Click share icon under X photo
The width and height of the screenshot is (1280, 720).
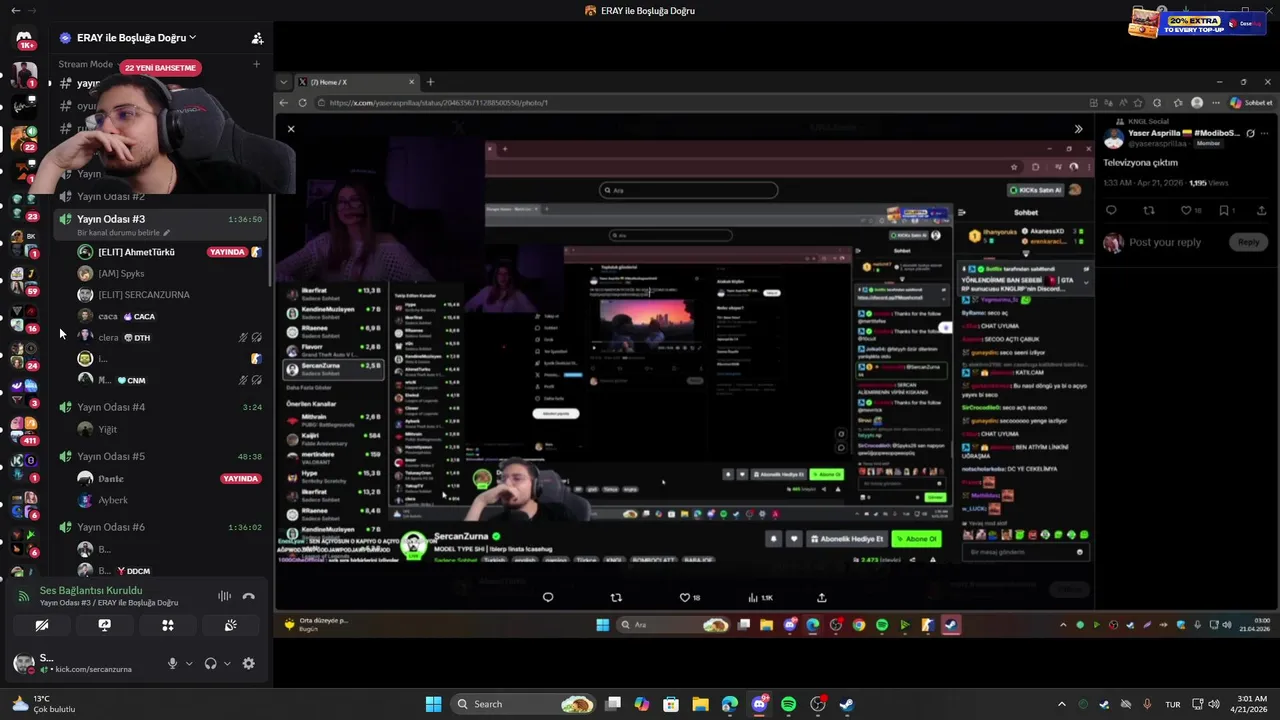click(822, 598)
